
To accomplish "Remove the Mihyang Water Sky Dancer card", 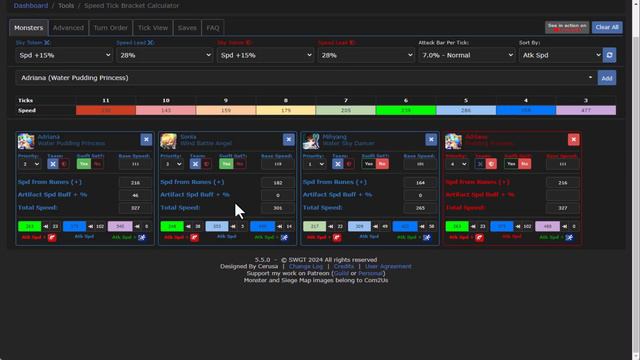I will tap(431, 140).
